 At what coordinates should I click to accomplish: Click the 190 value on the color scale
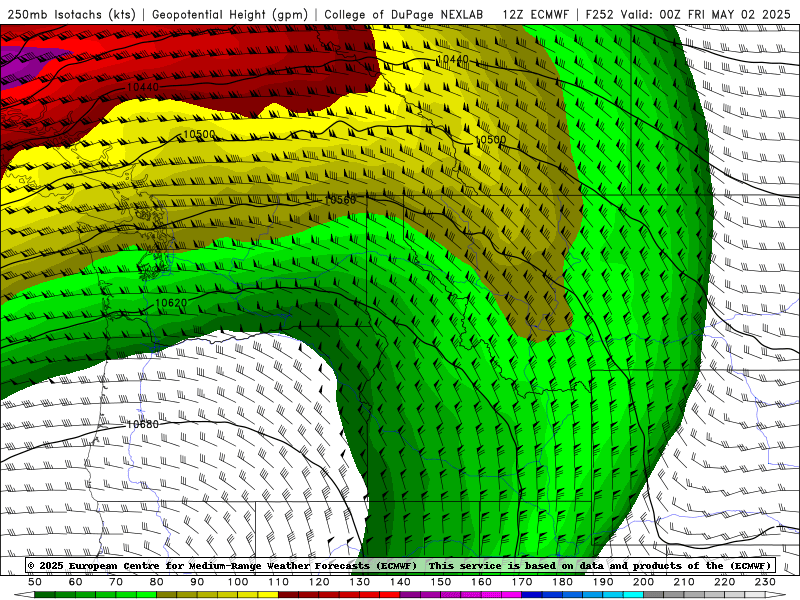(603, 582)
